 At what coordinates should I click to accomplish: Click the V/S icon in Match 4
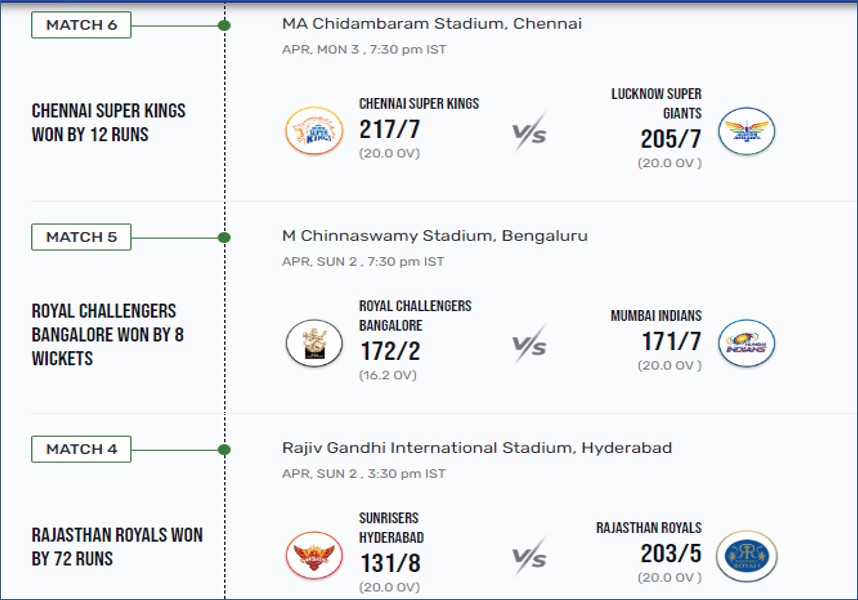[529, 557]
